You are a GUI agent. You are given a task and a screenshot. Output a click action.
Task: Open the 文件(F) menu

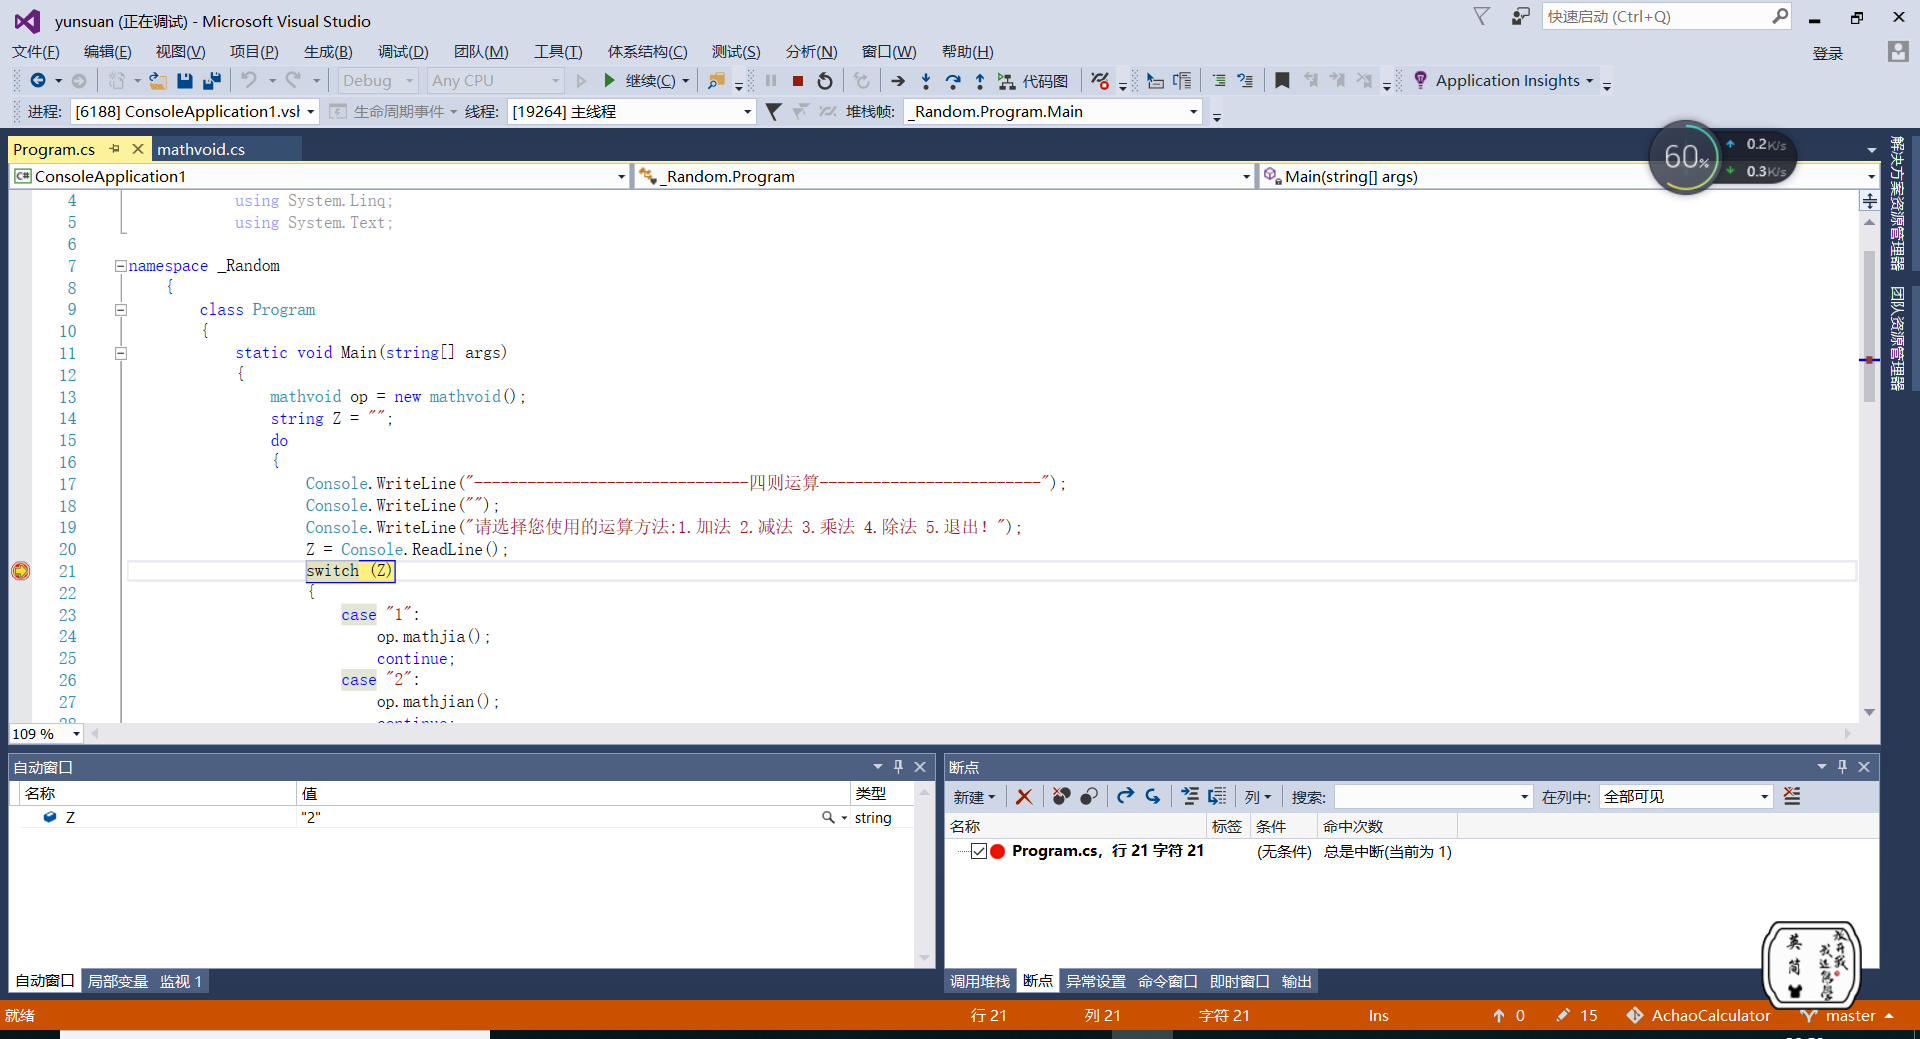pyautogui.click(x=36, y=52)
